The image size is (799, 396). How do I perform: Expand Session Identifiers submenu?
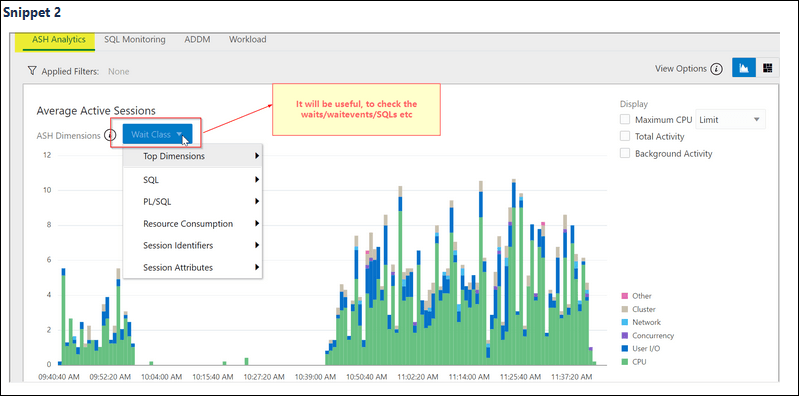[193, 246]
